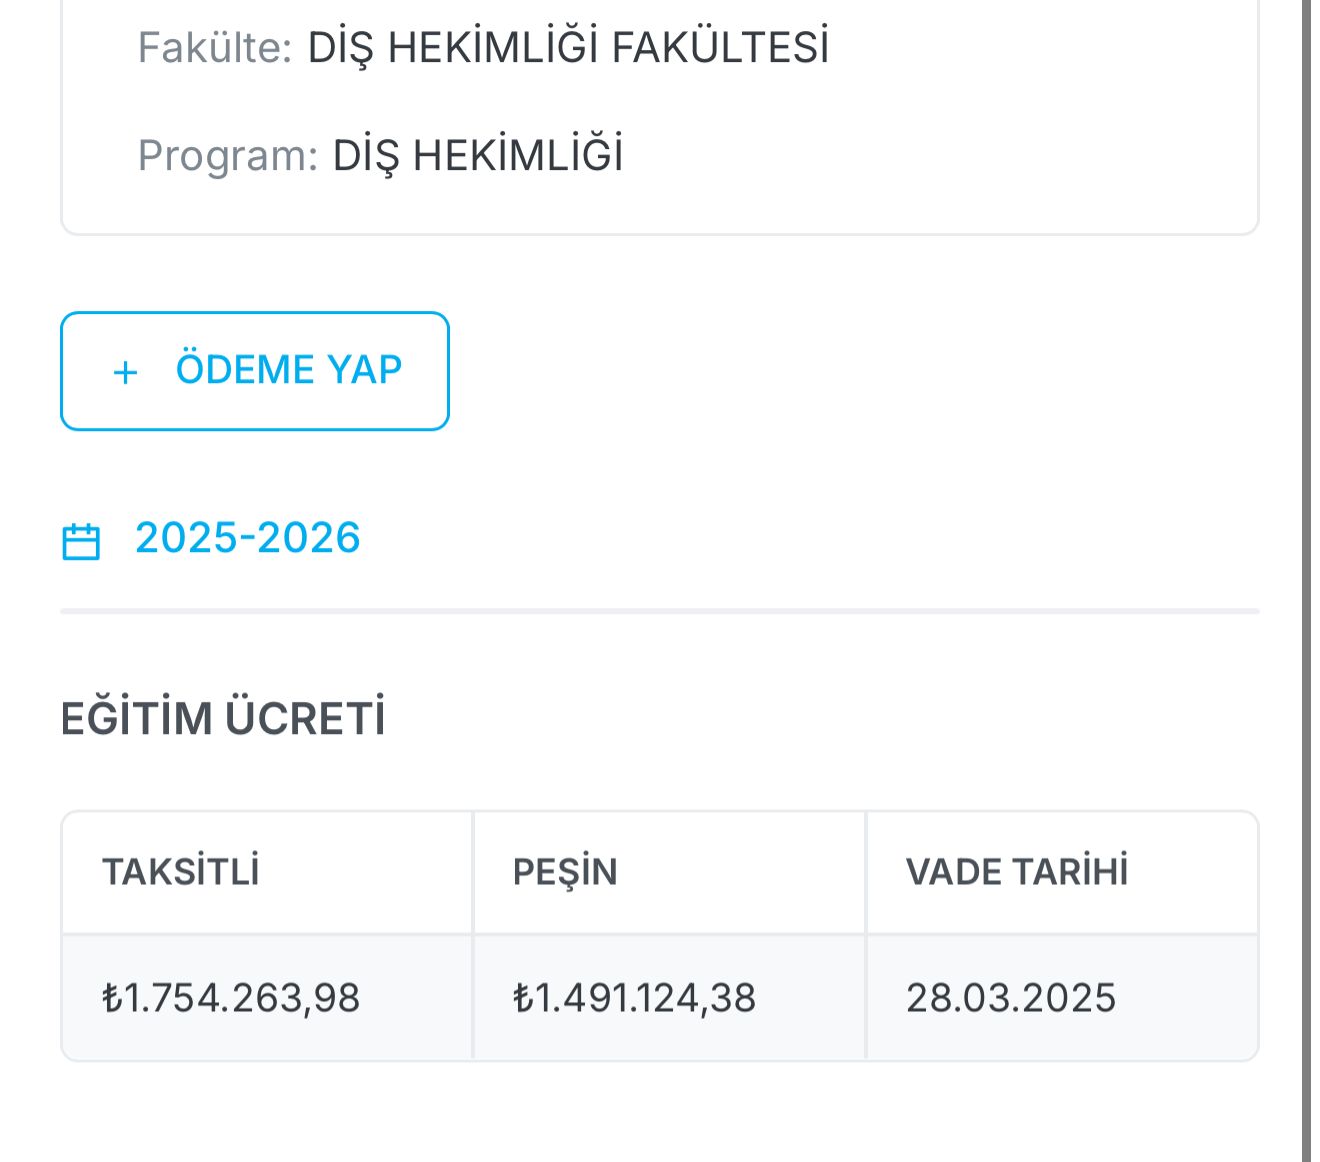
Task: Select the 2025-2026 academic year label
Action: [247, 538]
